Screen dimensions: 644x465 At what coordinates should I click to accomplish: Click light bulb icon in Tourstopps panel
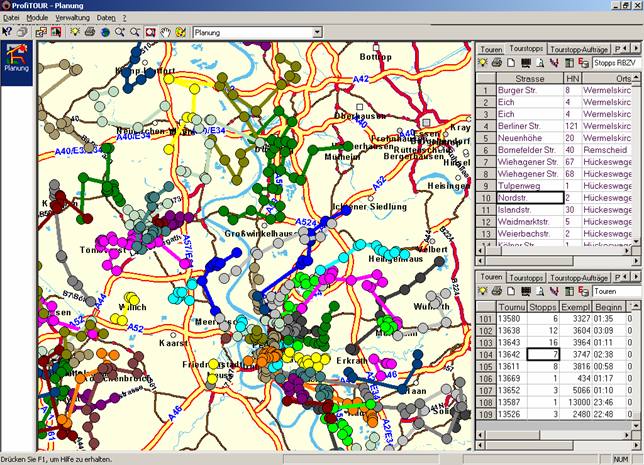pos(483,62)
